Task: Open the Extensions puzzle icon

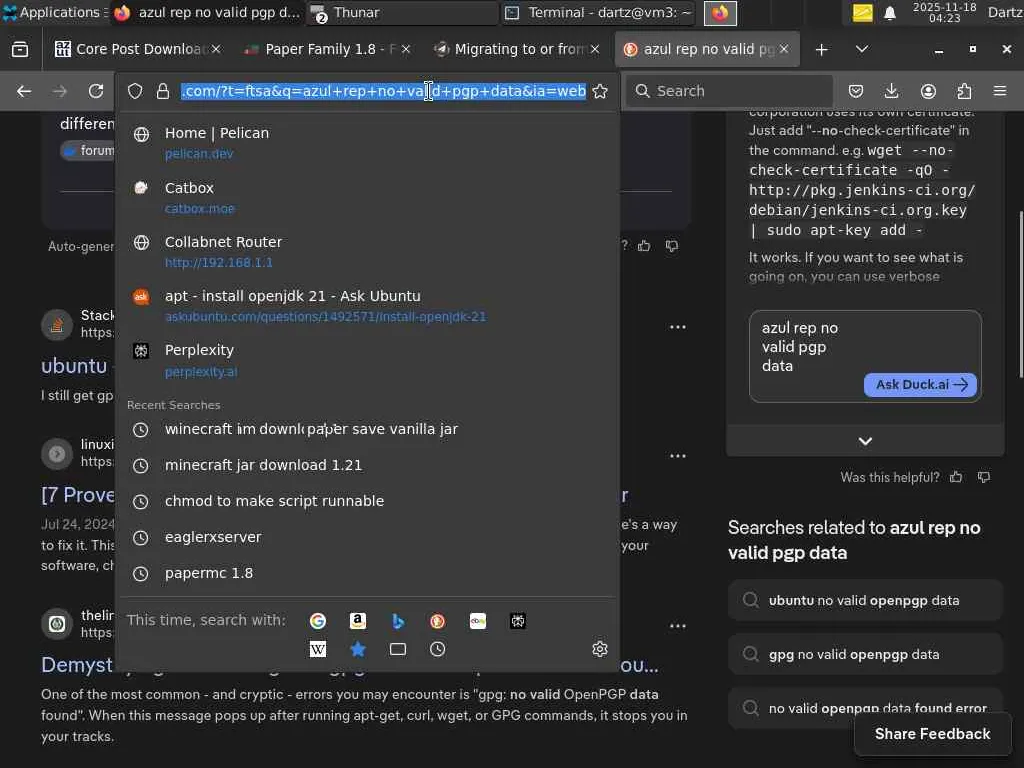Action: [965, 91]
